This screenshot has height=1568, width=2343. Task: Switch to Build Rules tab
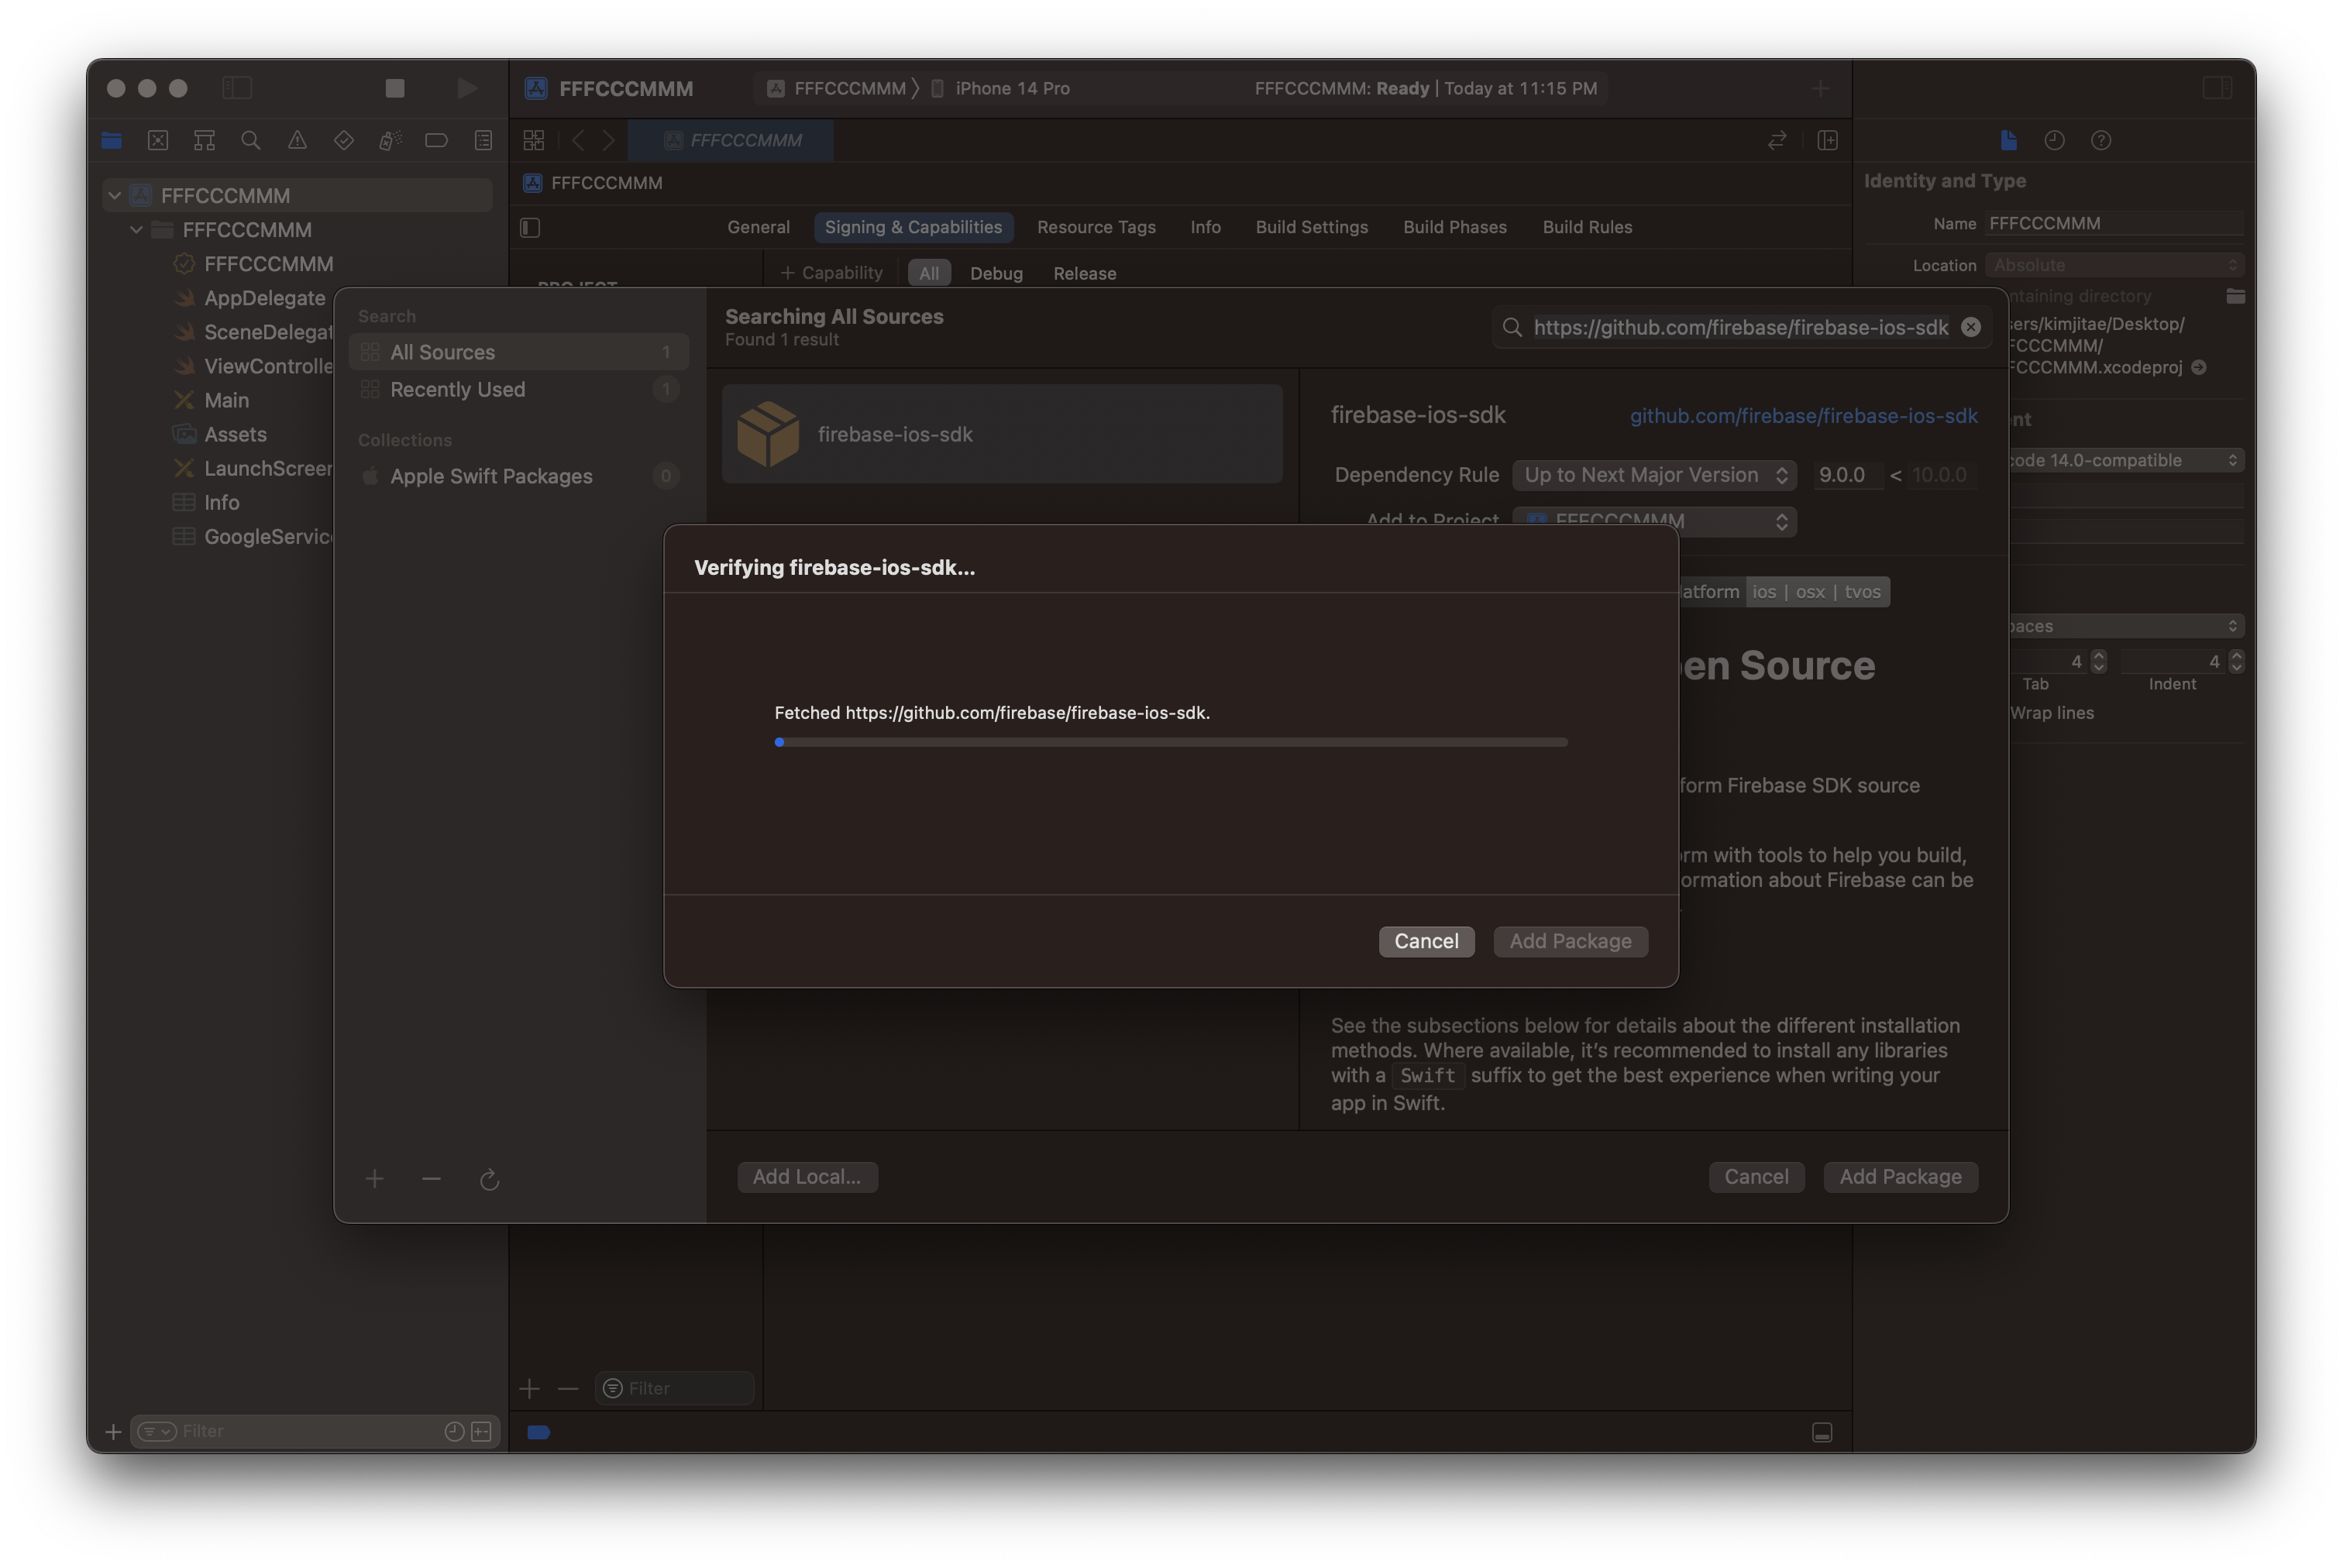1587,227
